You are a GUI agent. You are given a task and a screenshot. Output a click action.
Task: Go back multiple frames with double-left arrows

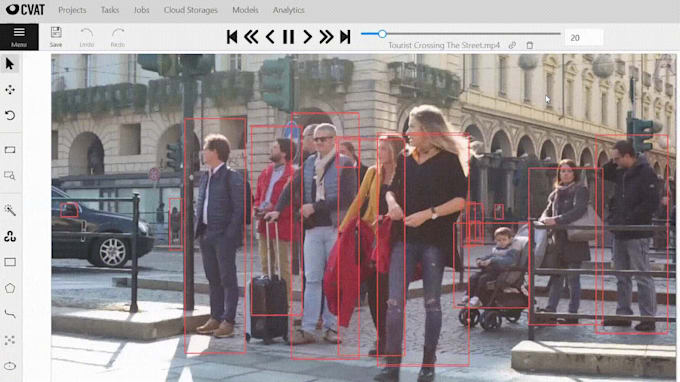(x=251, y=37)
